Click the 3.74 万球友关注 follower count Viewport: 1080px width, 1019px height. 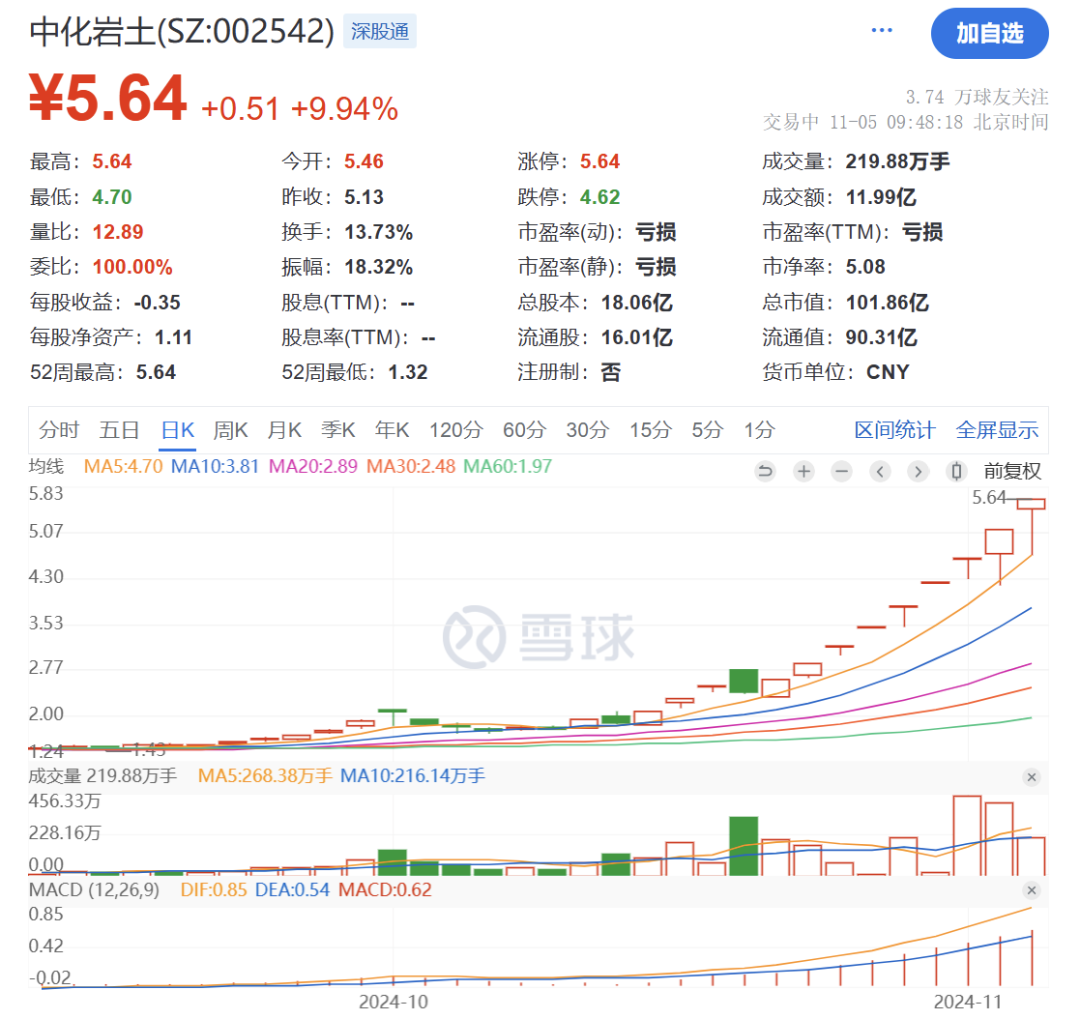[977, 97]
